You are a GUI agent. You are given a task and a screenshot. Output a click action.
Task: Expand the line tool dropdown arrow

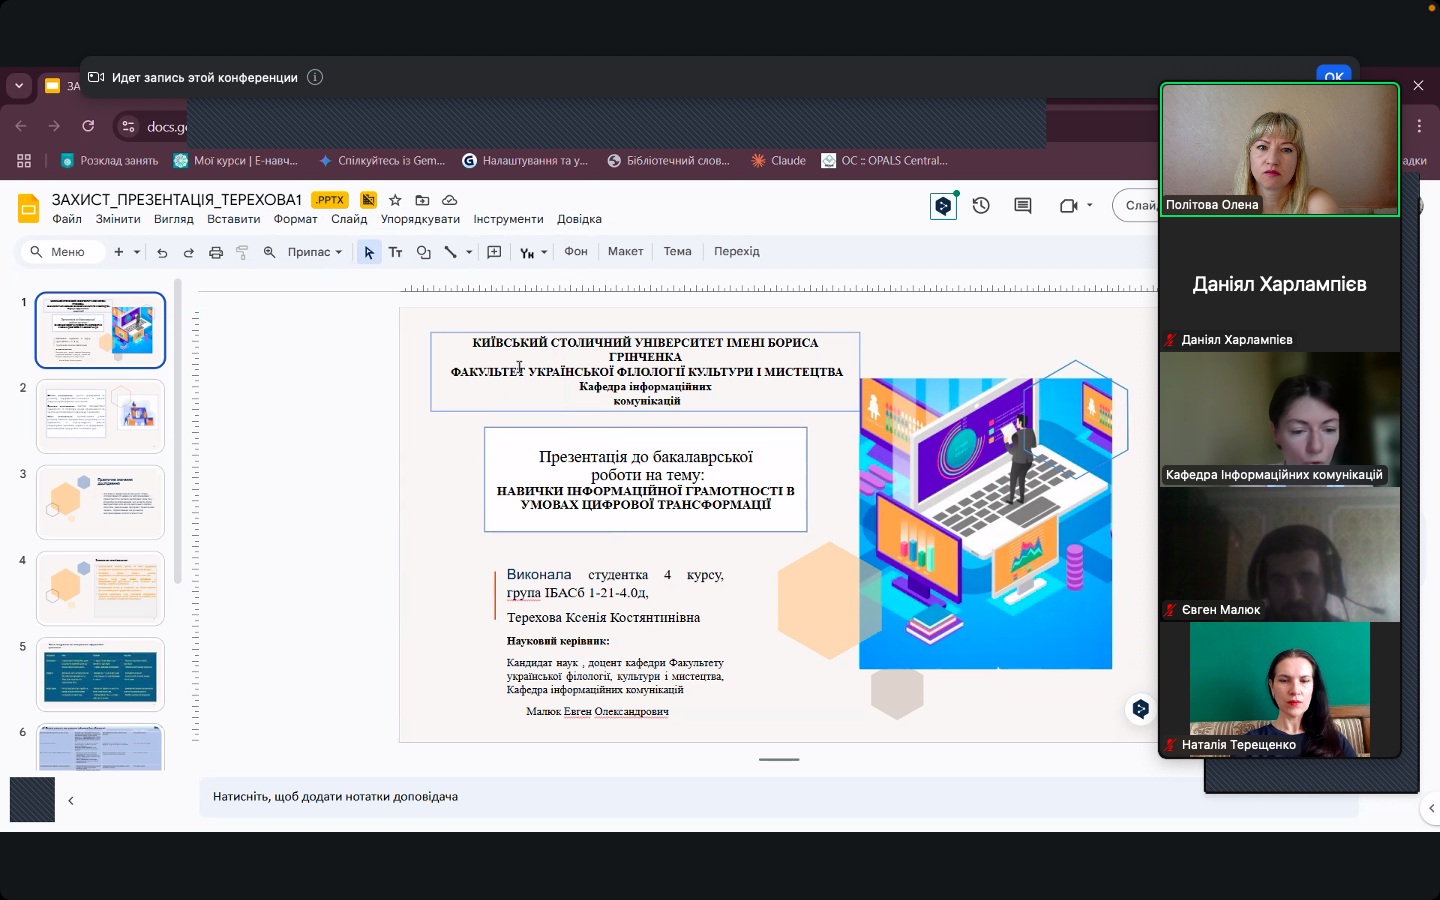[469, 253]
